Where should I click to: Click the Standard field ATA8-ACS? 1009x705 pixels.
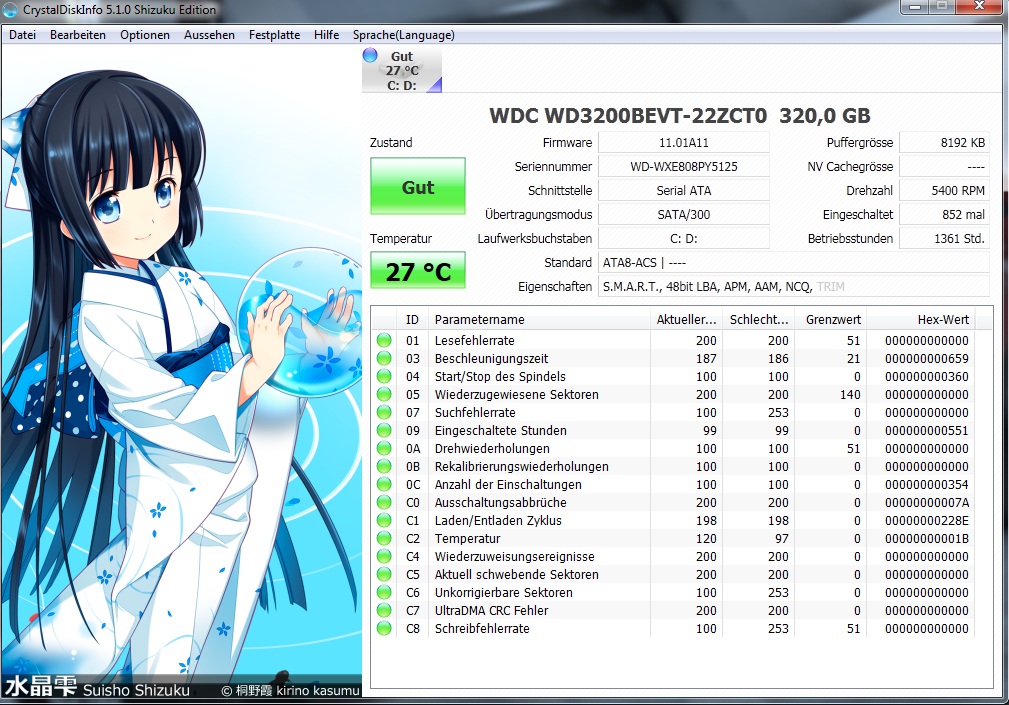pos(794,262)
